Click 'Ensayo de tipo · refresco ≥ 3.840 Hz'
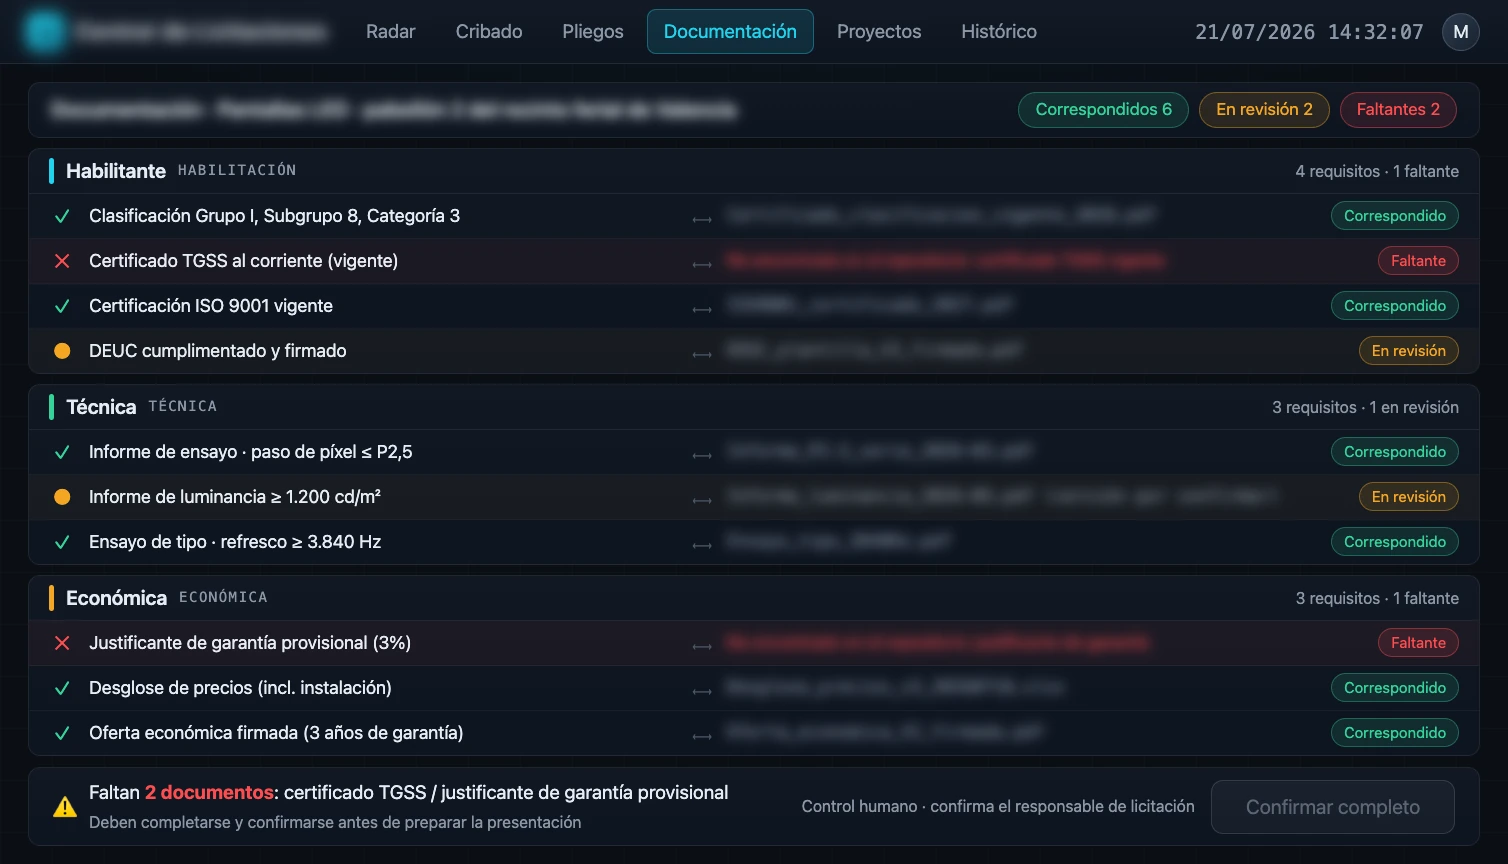This screenshot has width=1508, height=864. coord(235,542)
